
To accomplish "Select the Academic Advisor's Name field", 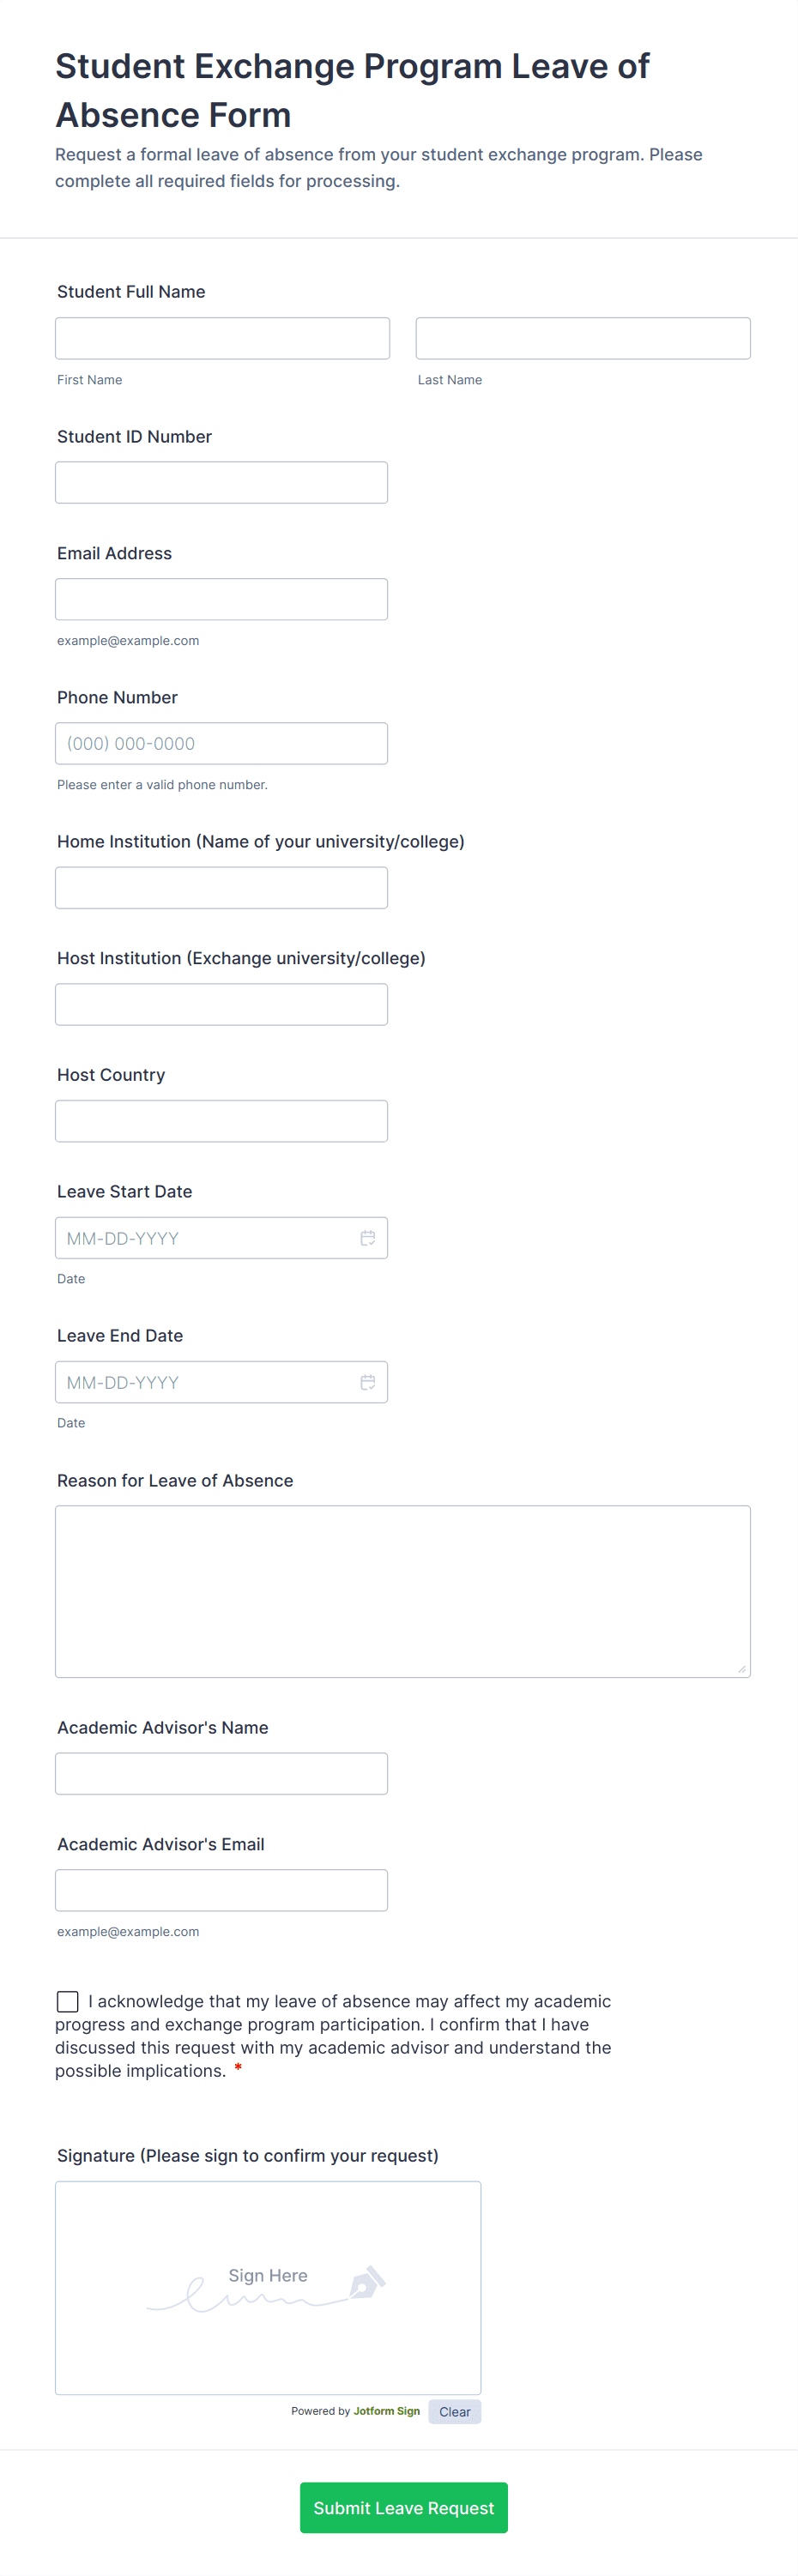I will tap(221, 1773).
